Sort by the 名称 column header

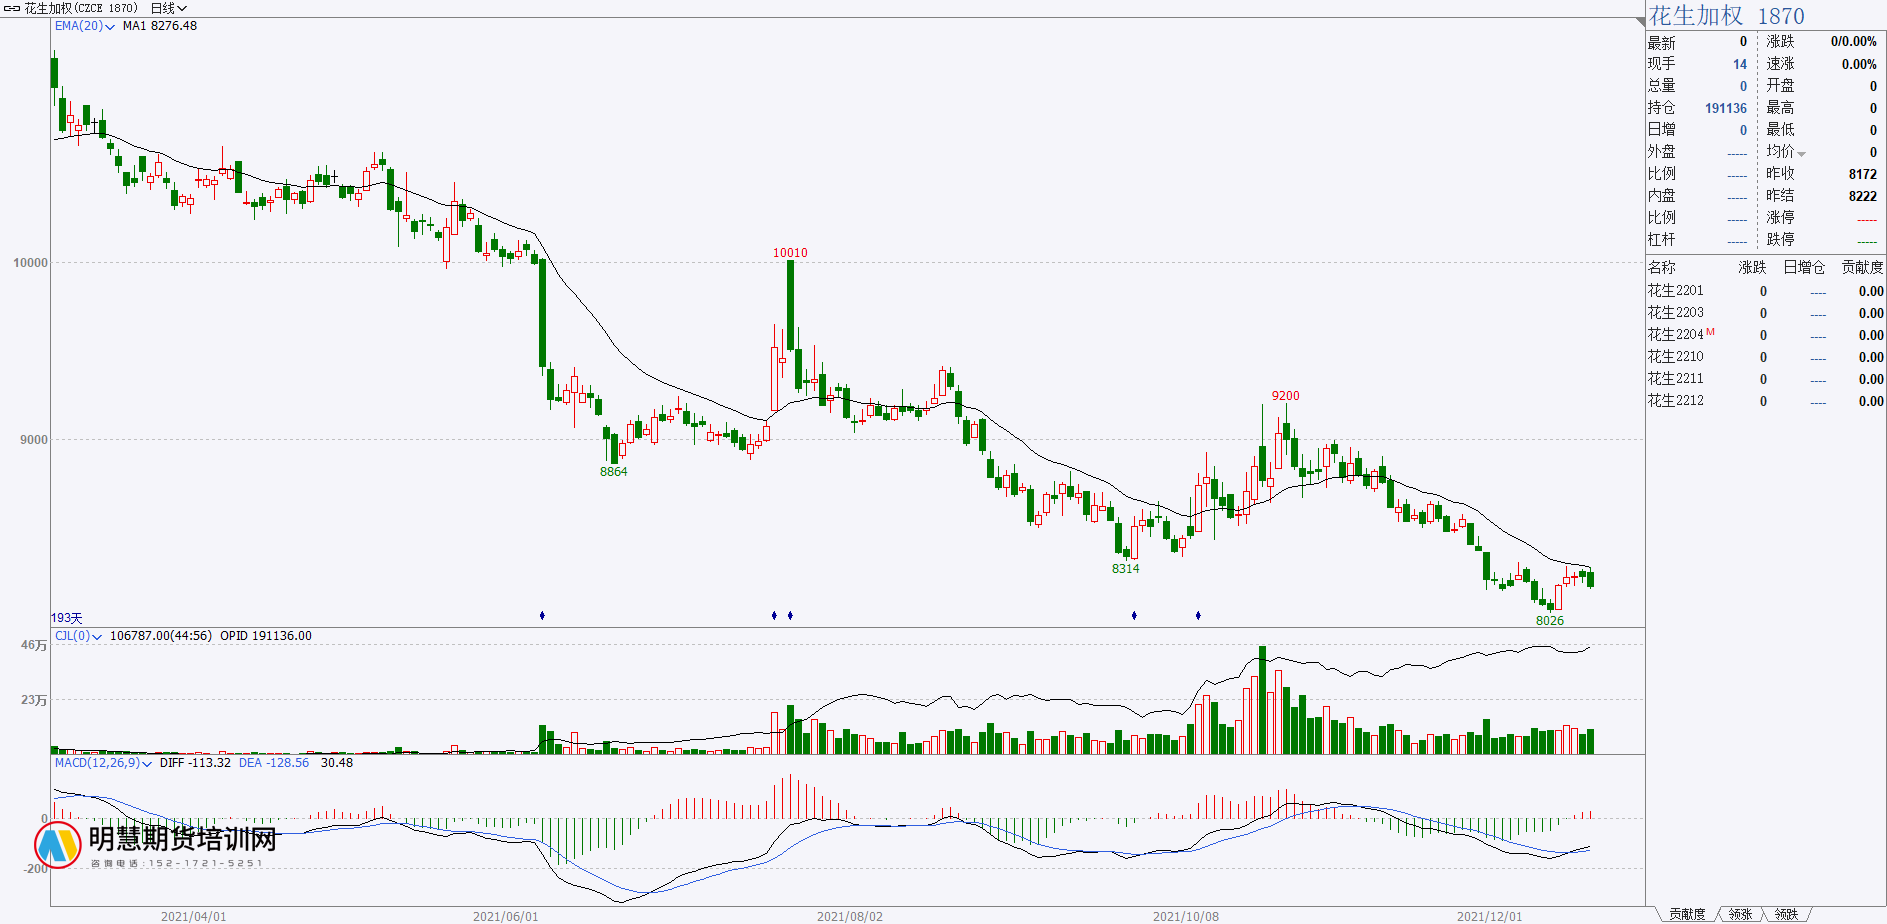pyautogui.click(x=1662, y=268)
